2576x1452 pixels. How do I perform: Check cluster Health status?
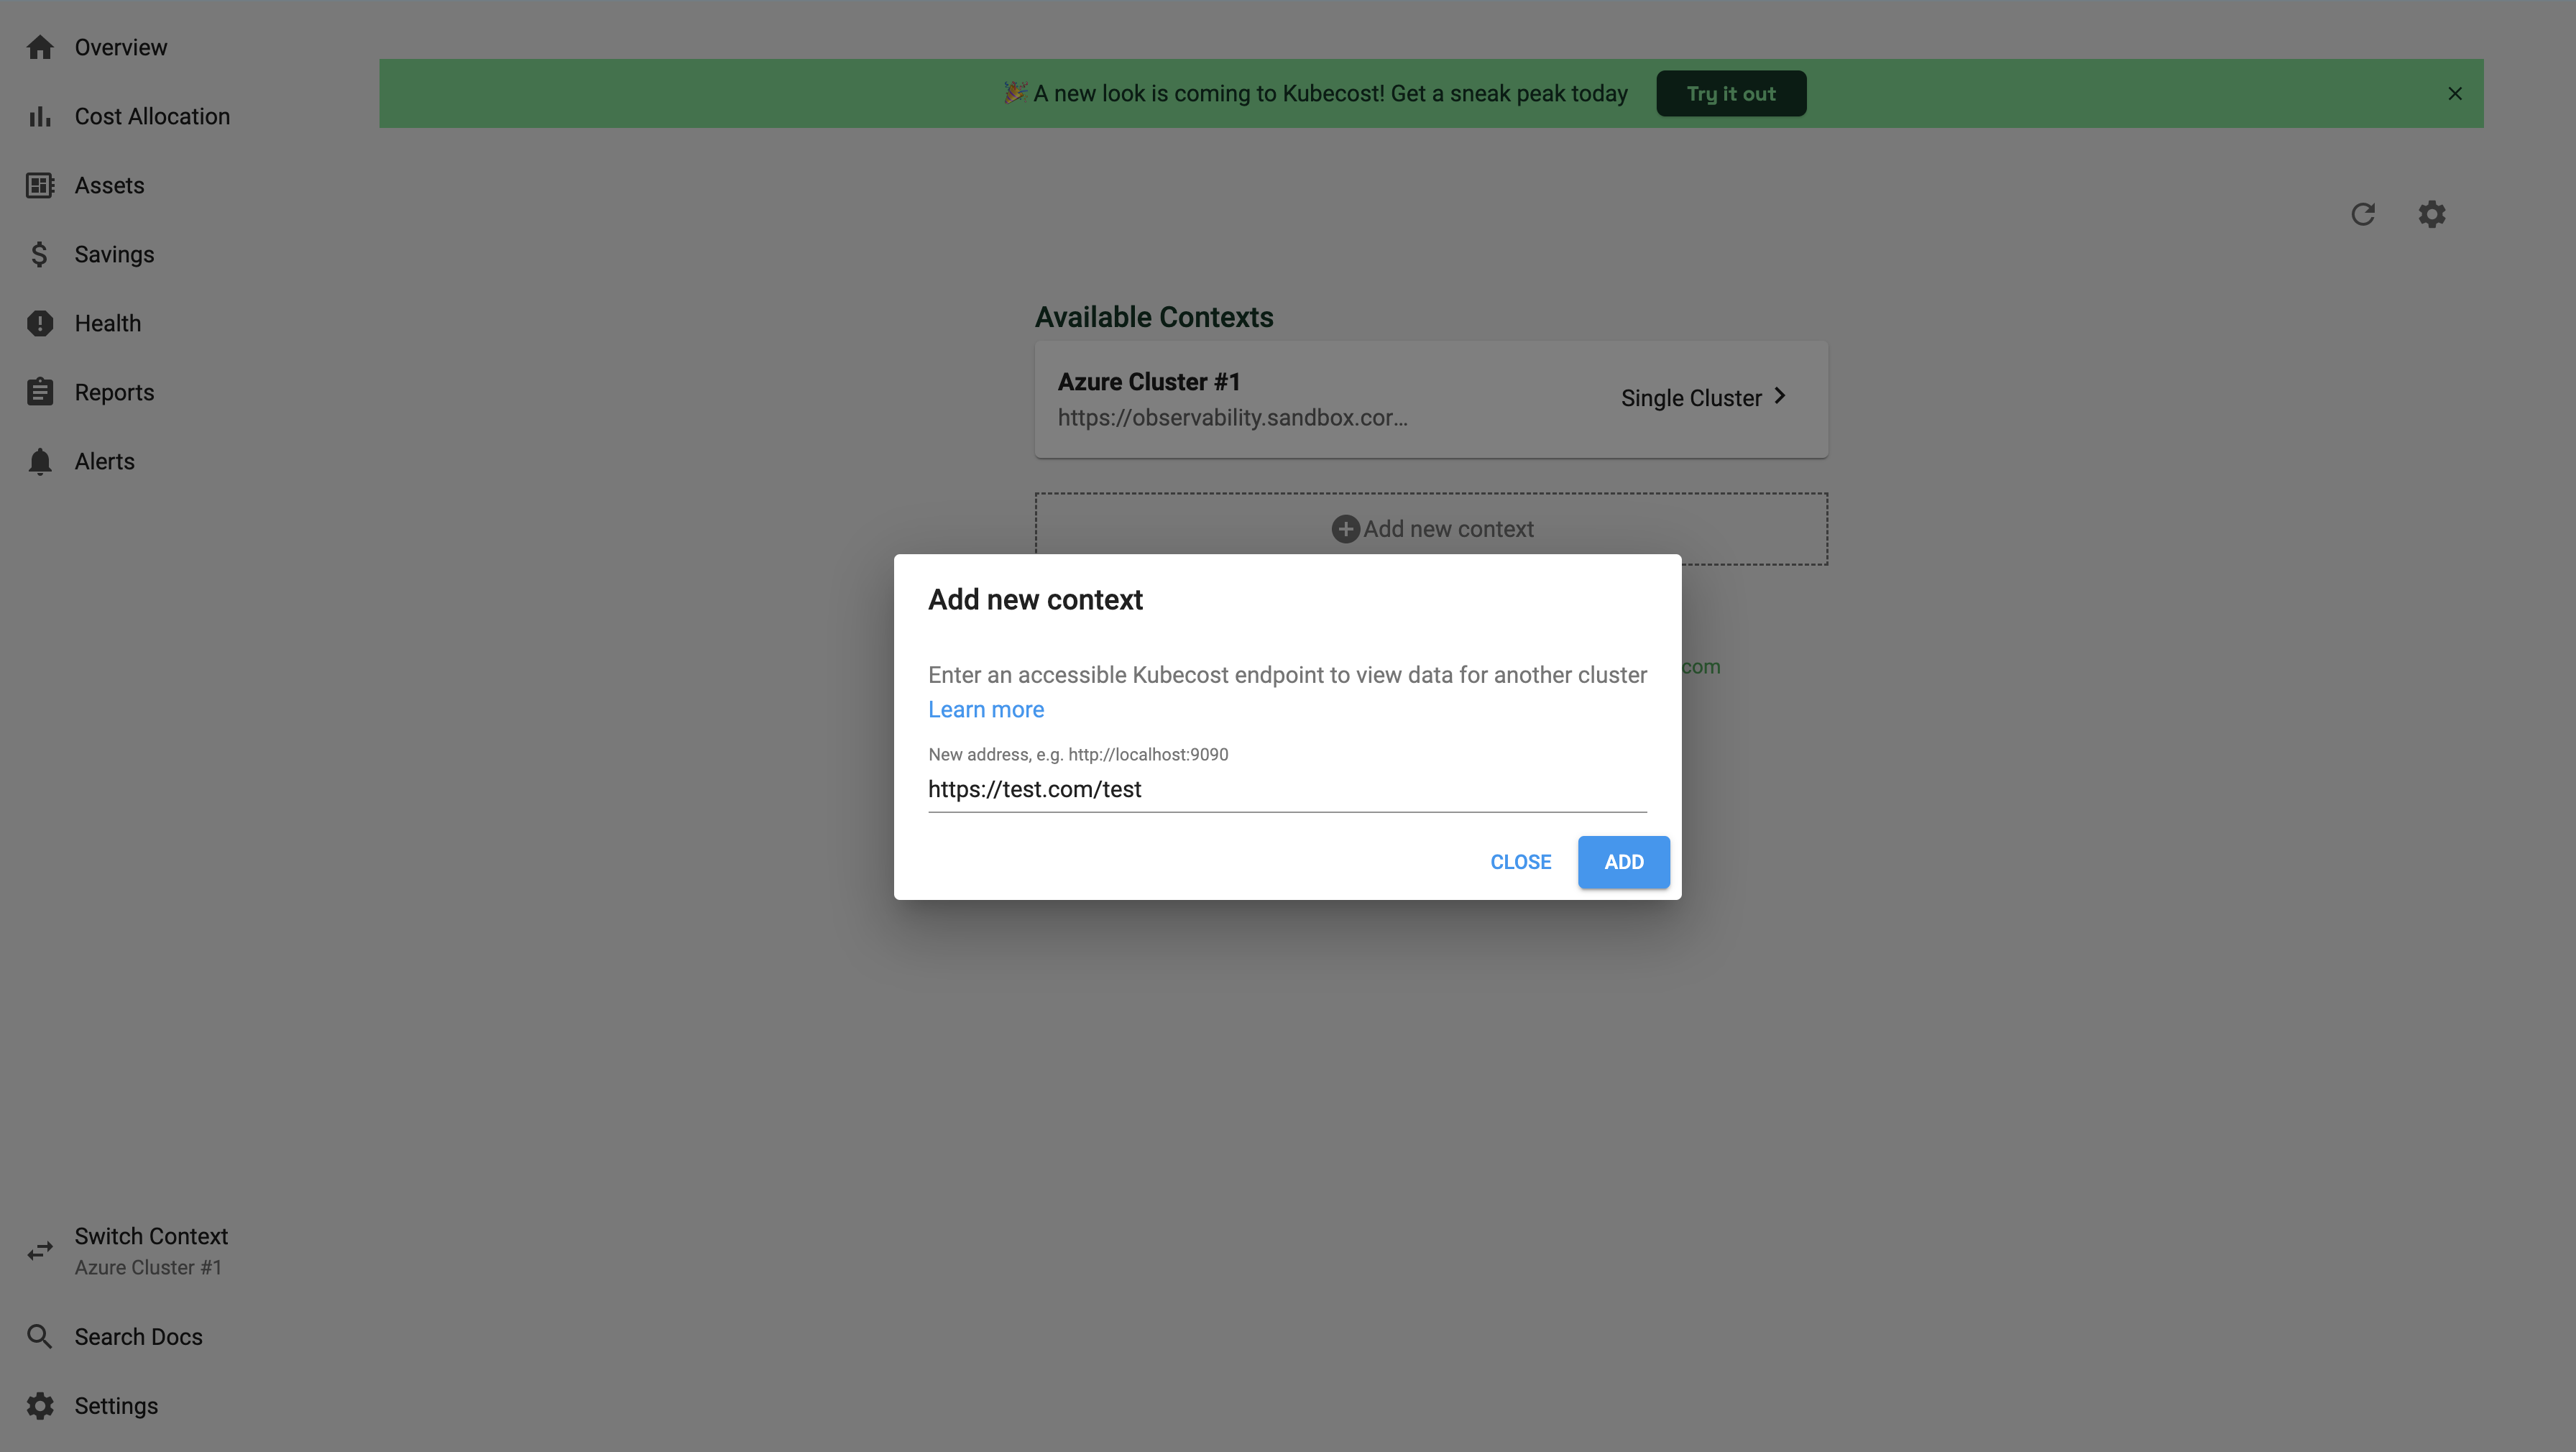click(x=107, y=323)
